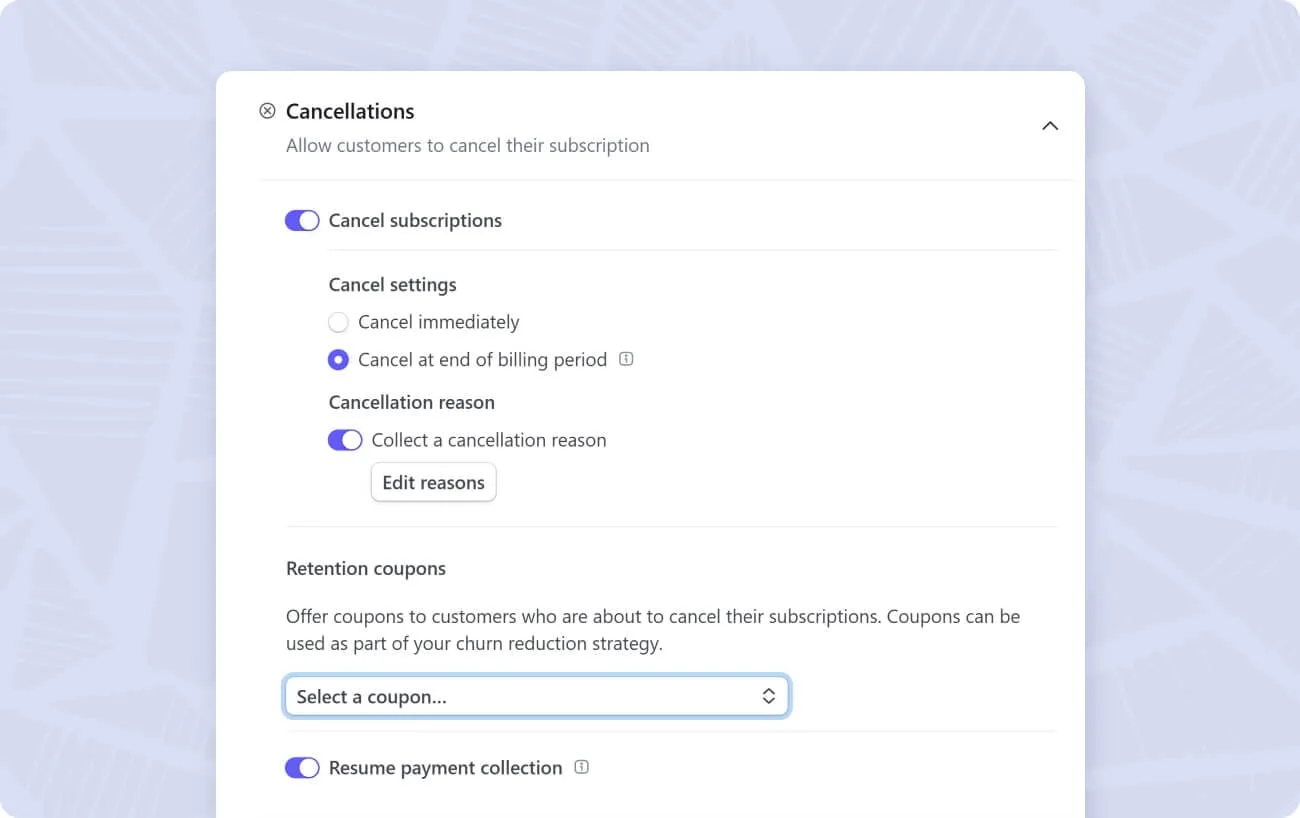The width and height of the screenshot is (1300, 818).
Task: Click the Cancellations section heading
Action: pyautogui.click(x=350, y=111)
